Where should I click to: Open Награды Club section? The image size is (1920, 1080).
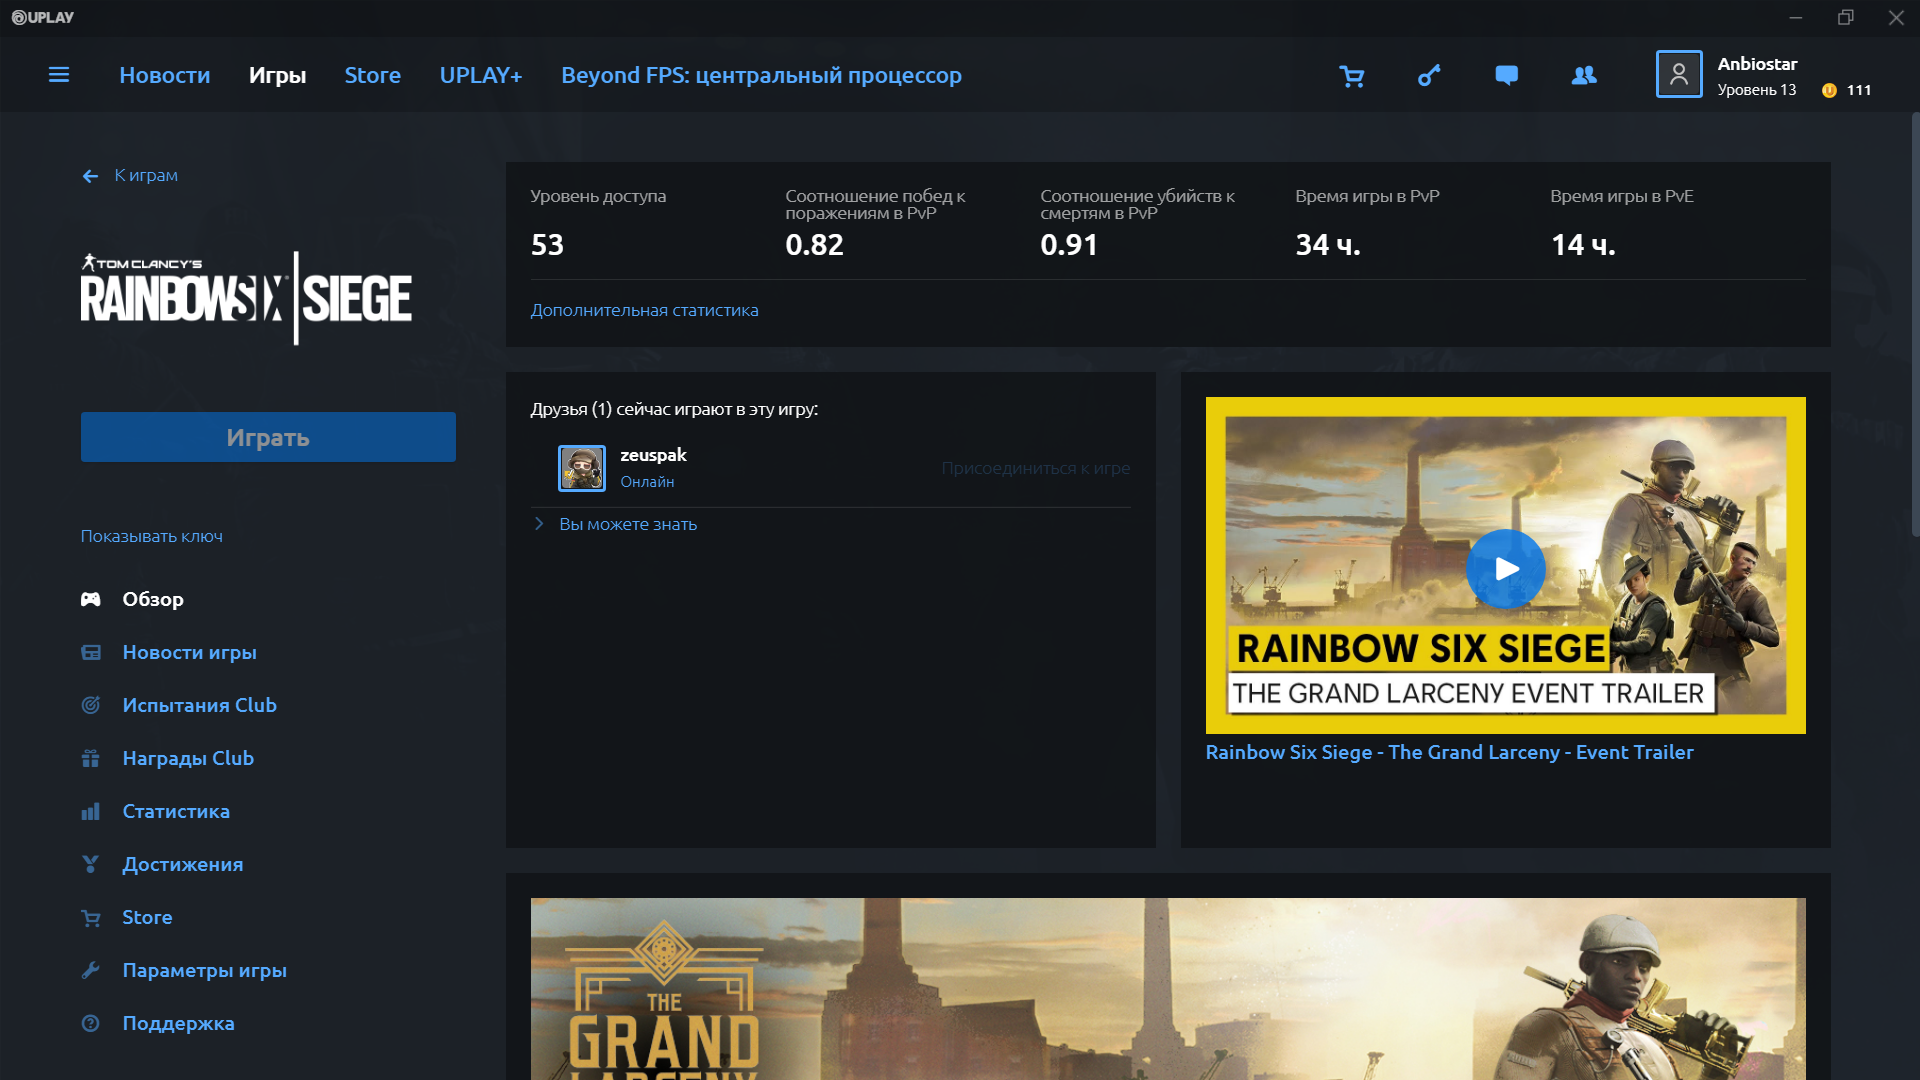click(188, 758)
